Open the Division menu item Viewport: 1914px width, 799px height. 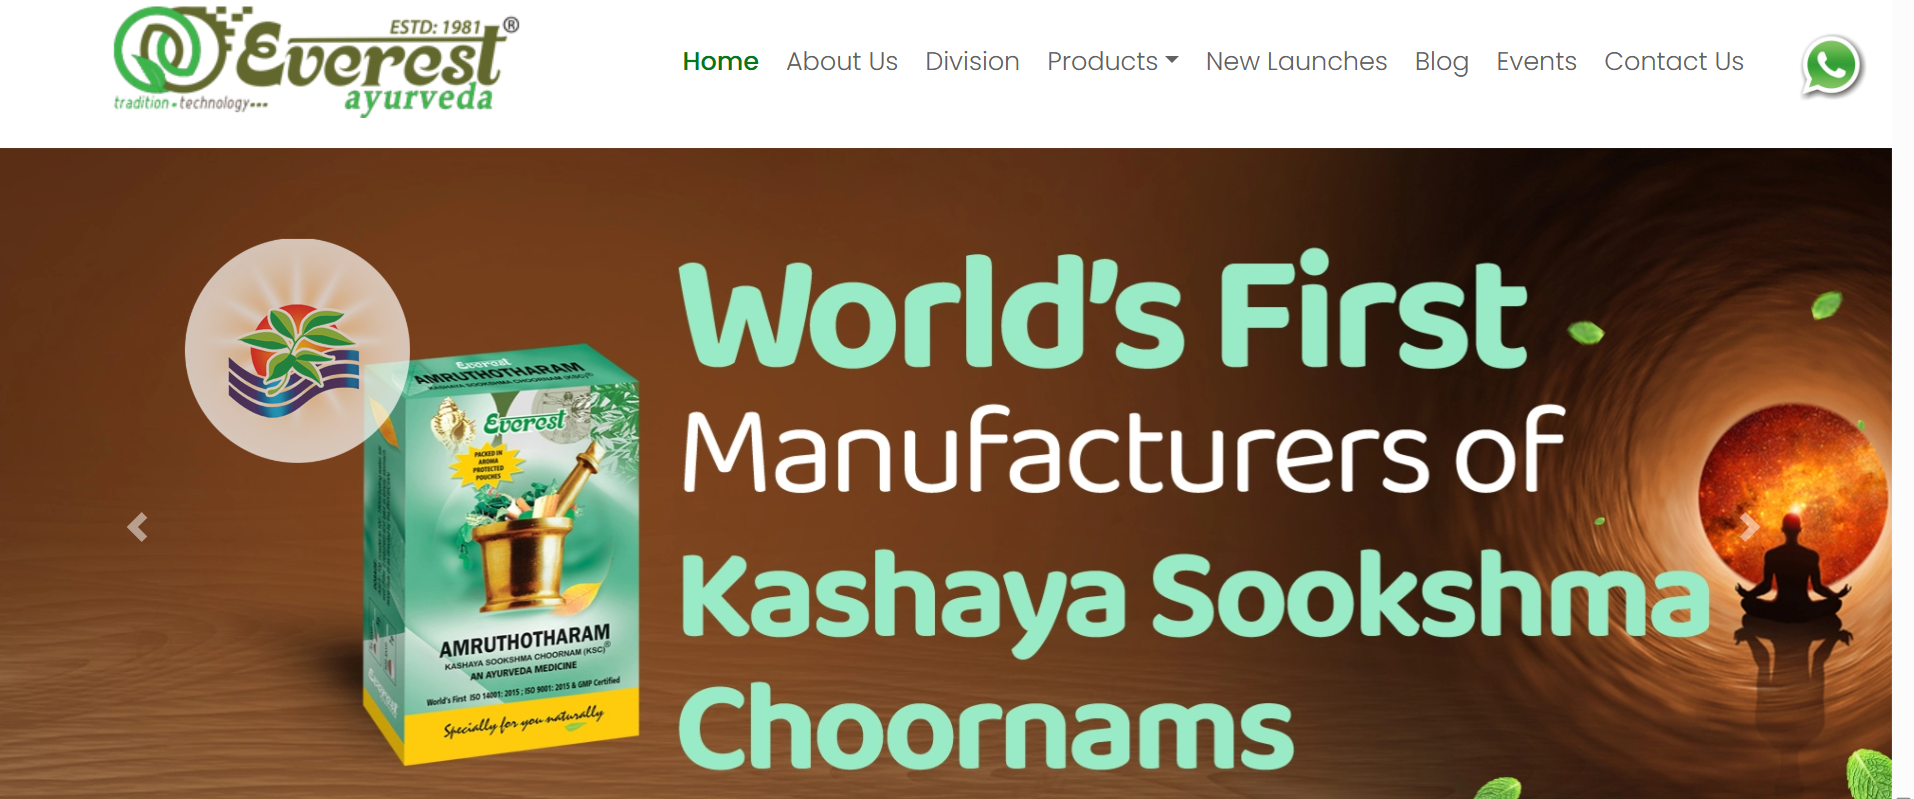[x=972, y=62]
